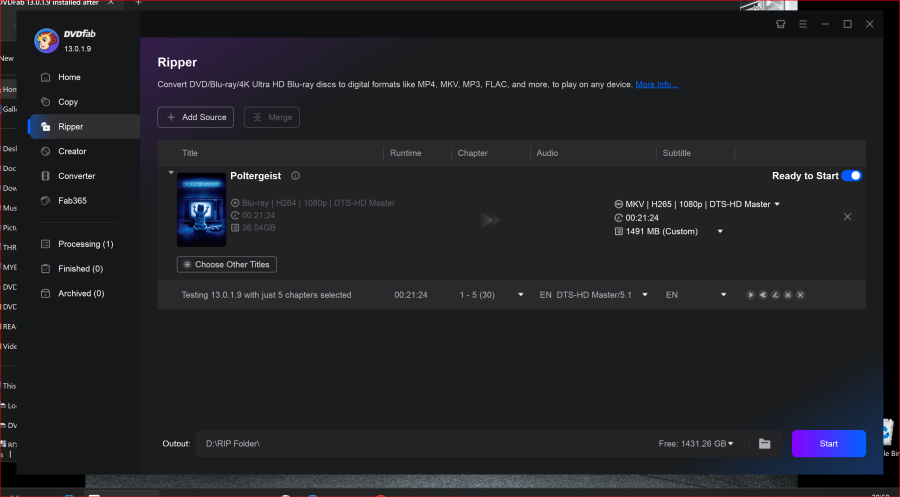Switch to the Copy module

[68, 102]
